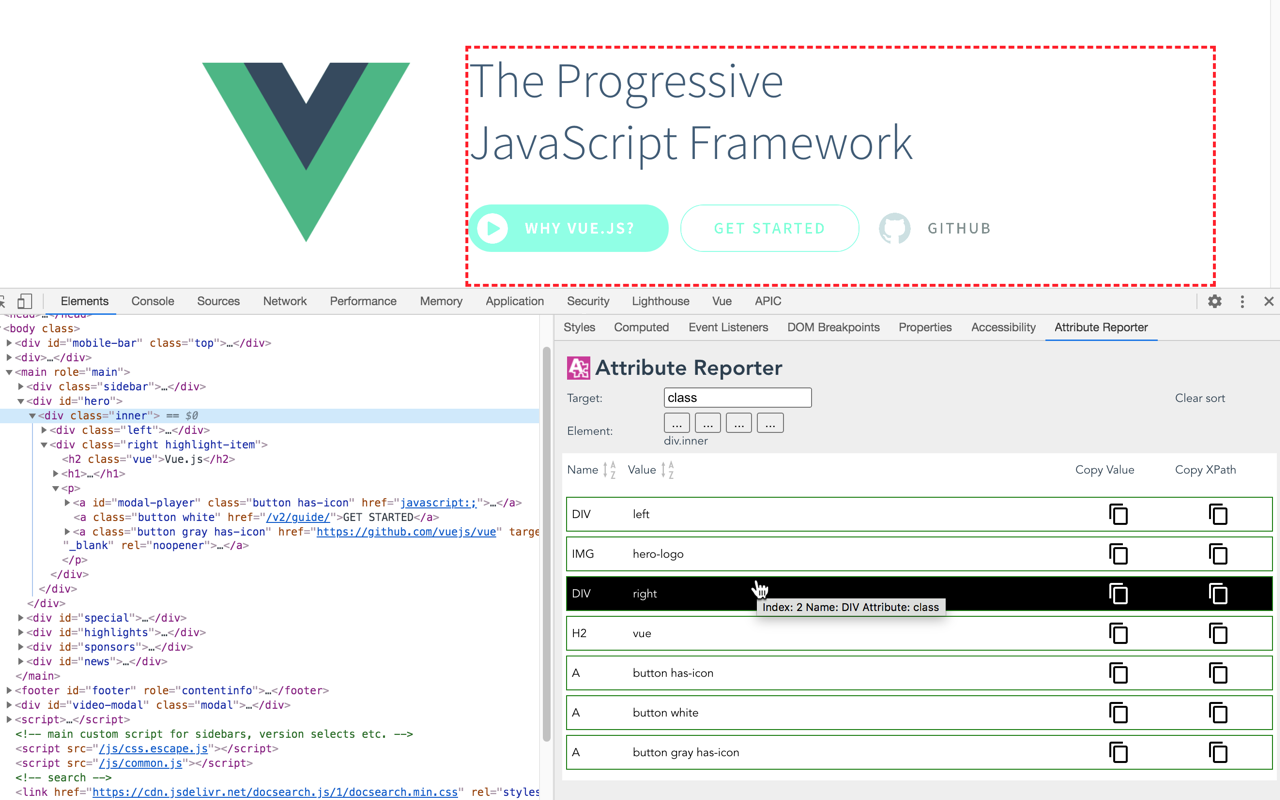Click Clear sort in Attribute Reporter

[x=1200, y=398]
